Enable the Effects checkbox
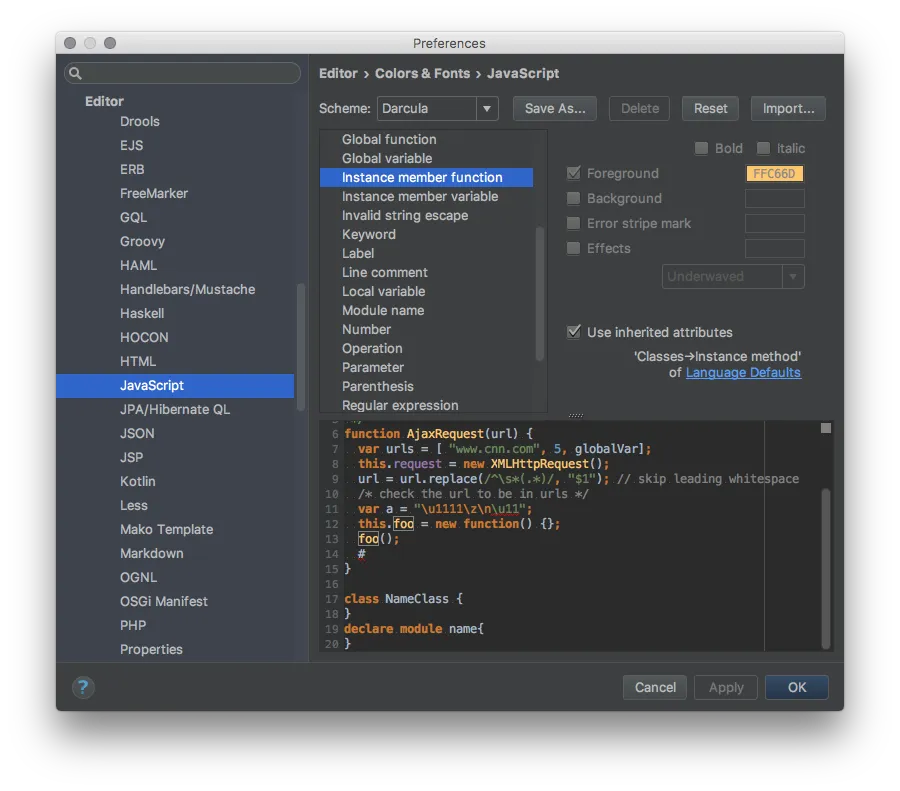The image size is (900, 791). (x=573, y=249)
